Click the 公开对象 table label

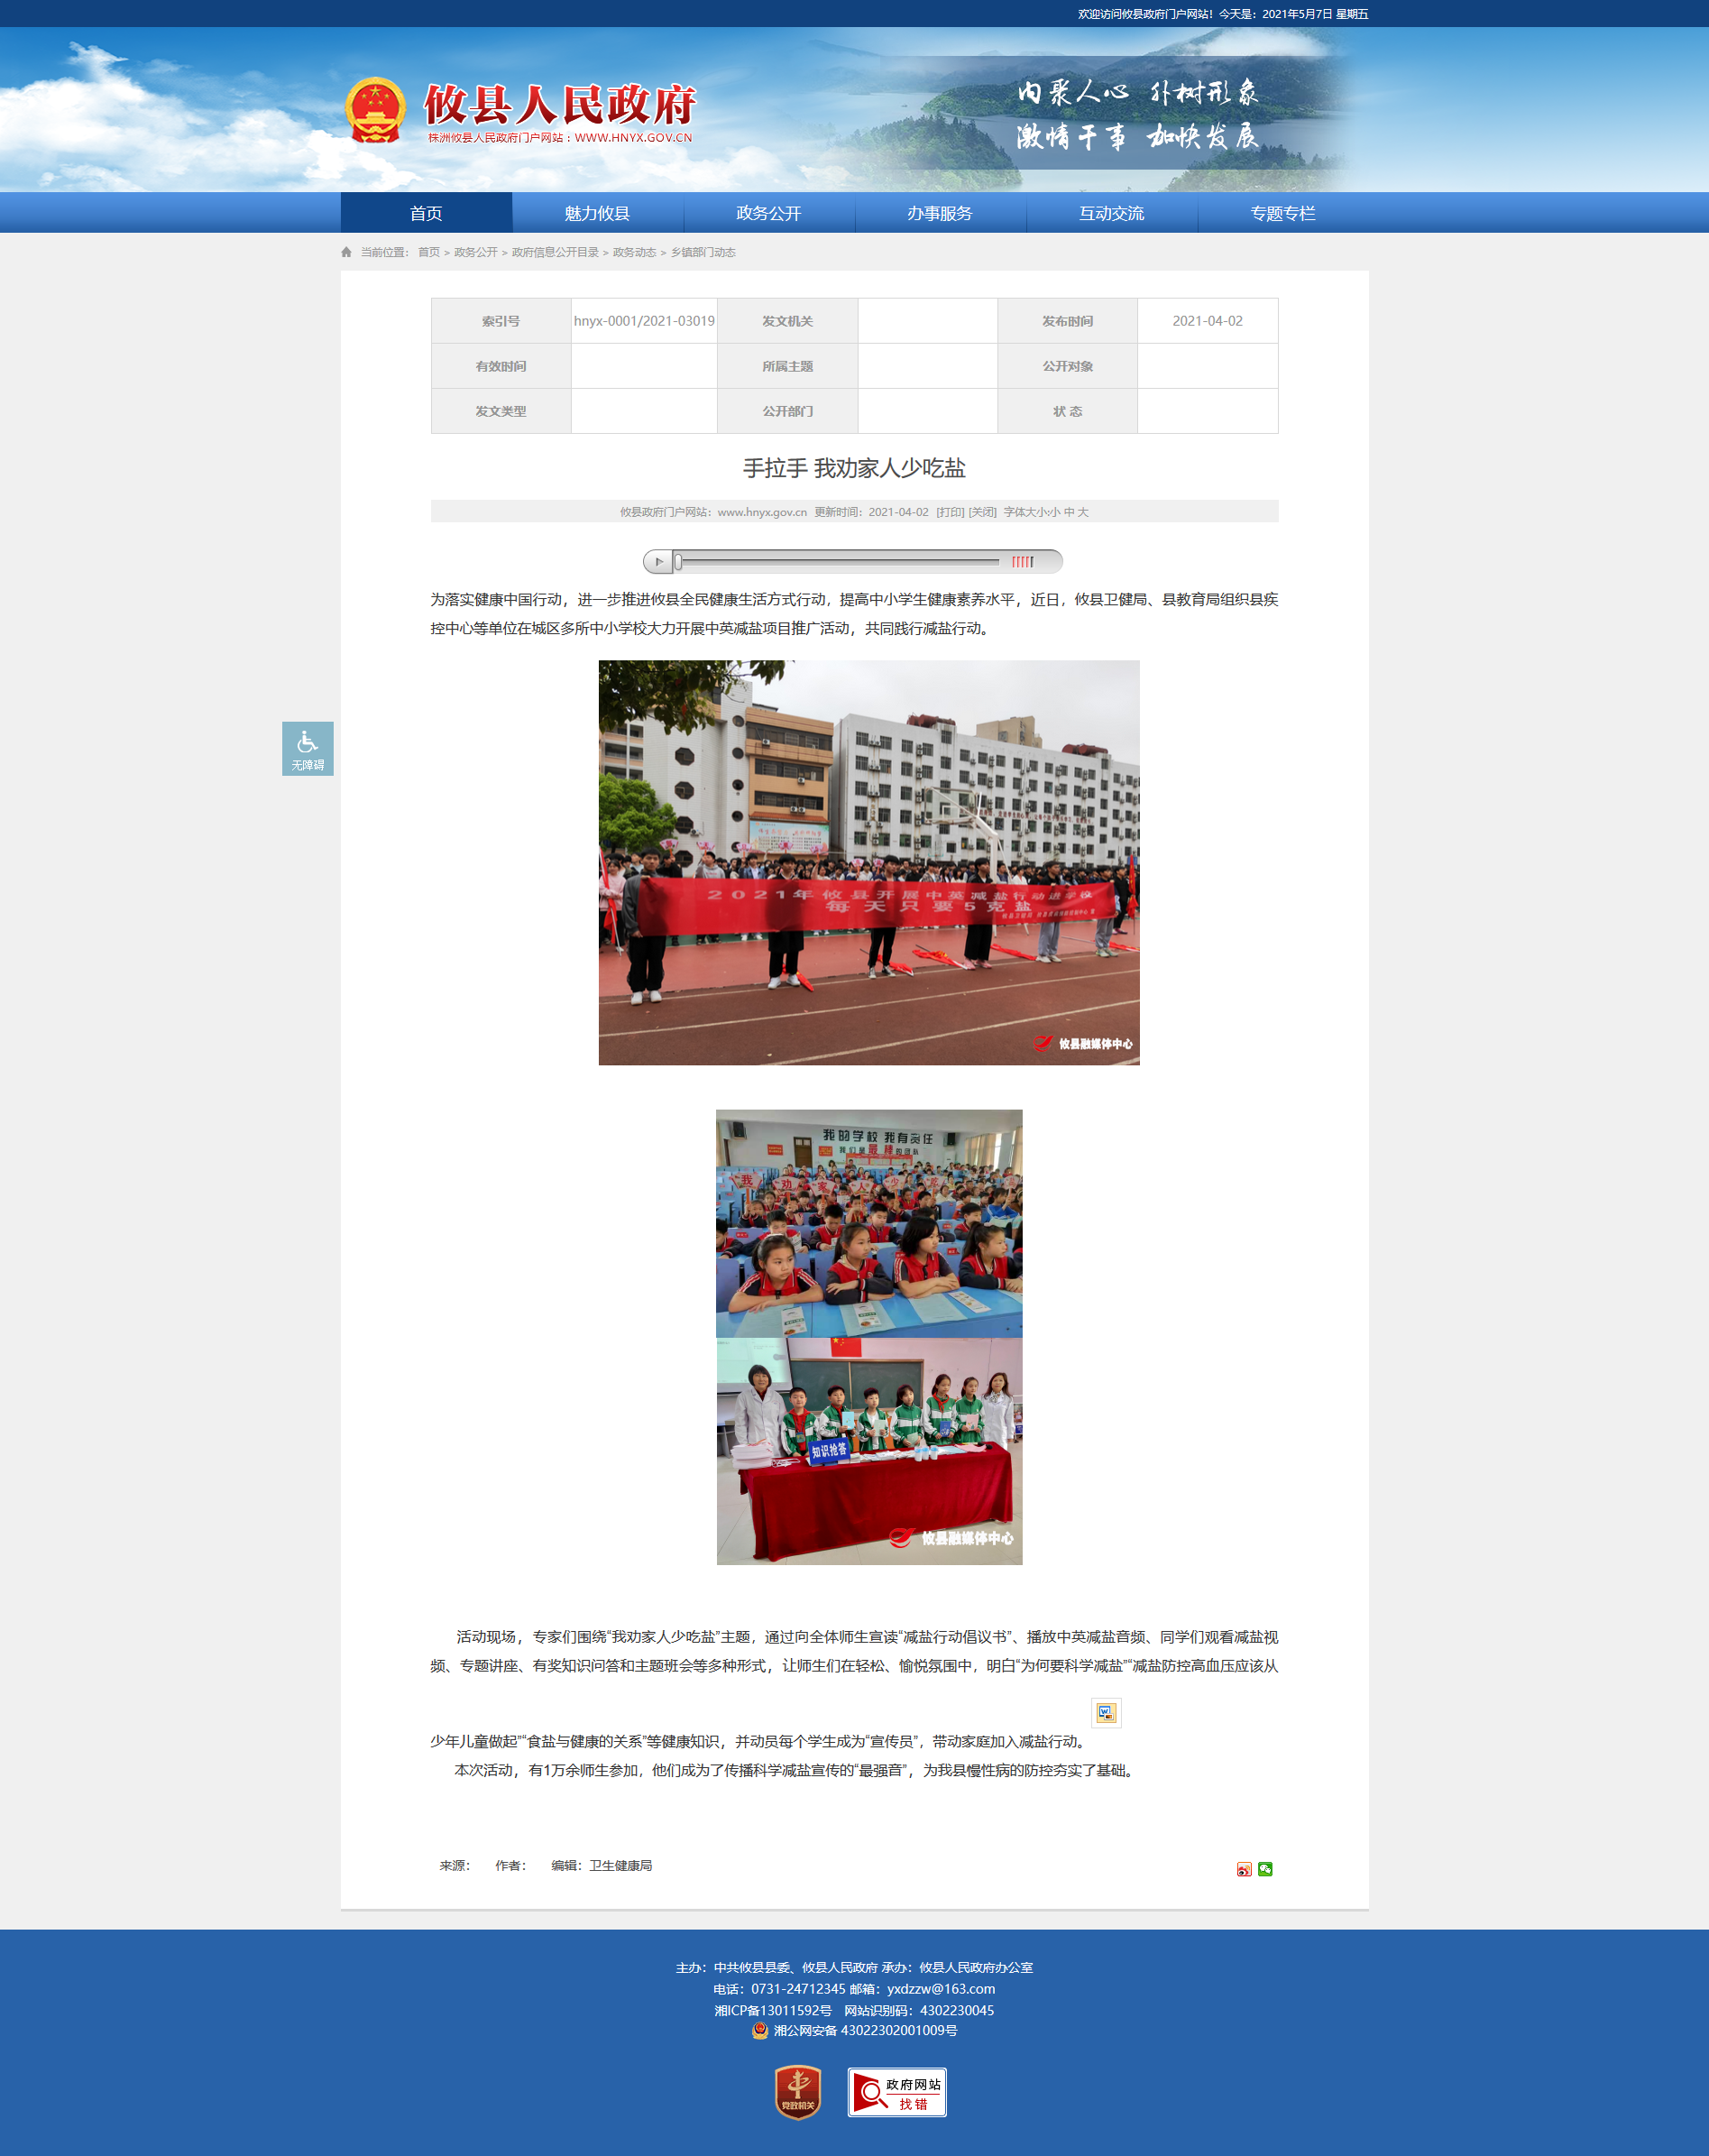pos(1067,366)
